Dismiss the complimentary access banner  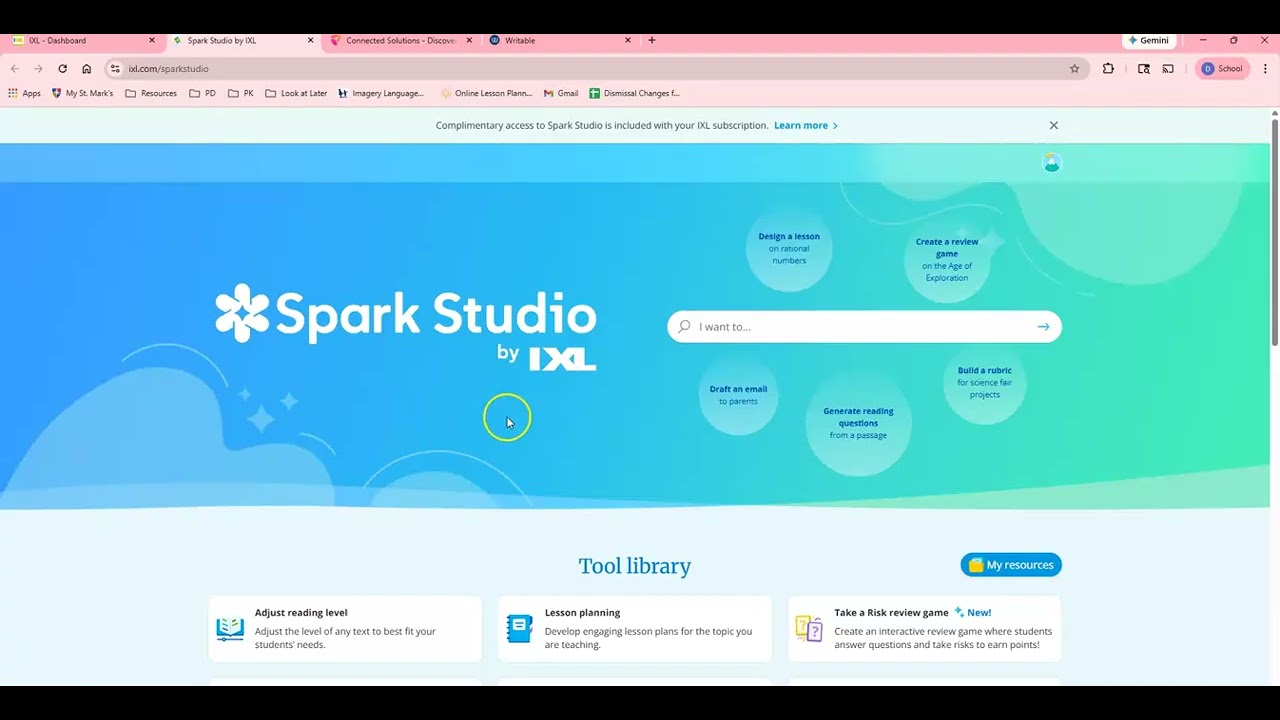click(1053, 125)
